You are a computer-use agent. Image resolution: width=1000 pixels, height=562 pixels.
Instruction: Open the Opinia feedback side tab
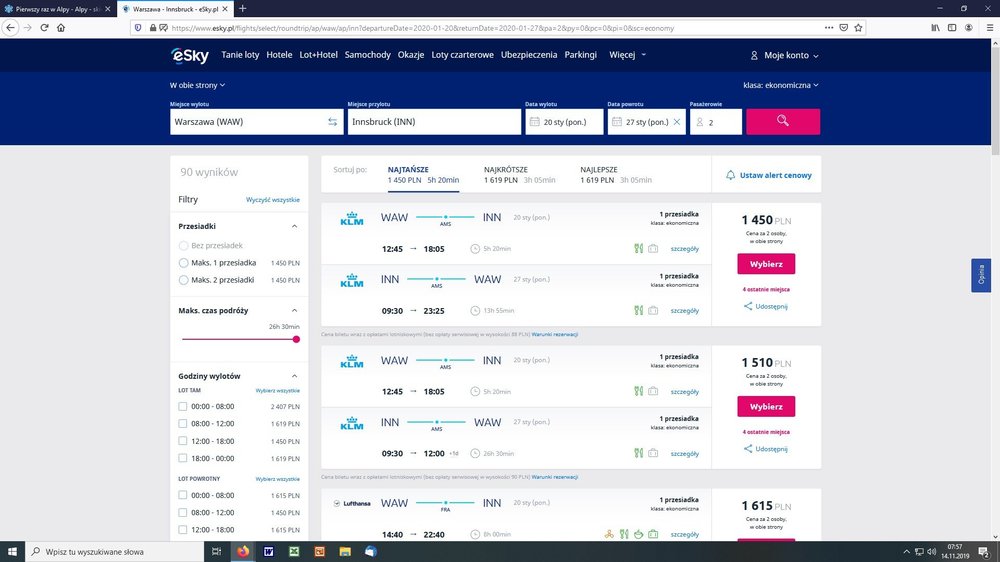click(x=981, y=276)
